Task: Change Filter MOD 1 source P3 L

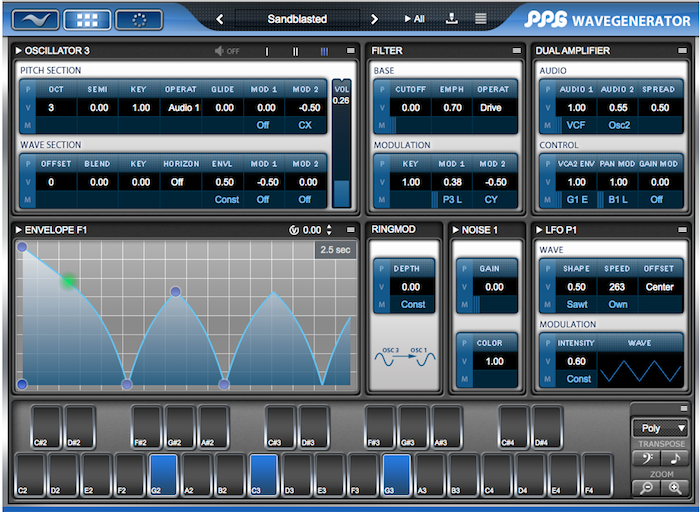Action: click(452, 200)
